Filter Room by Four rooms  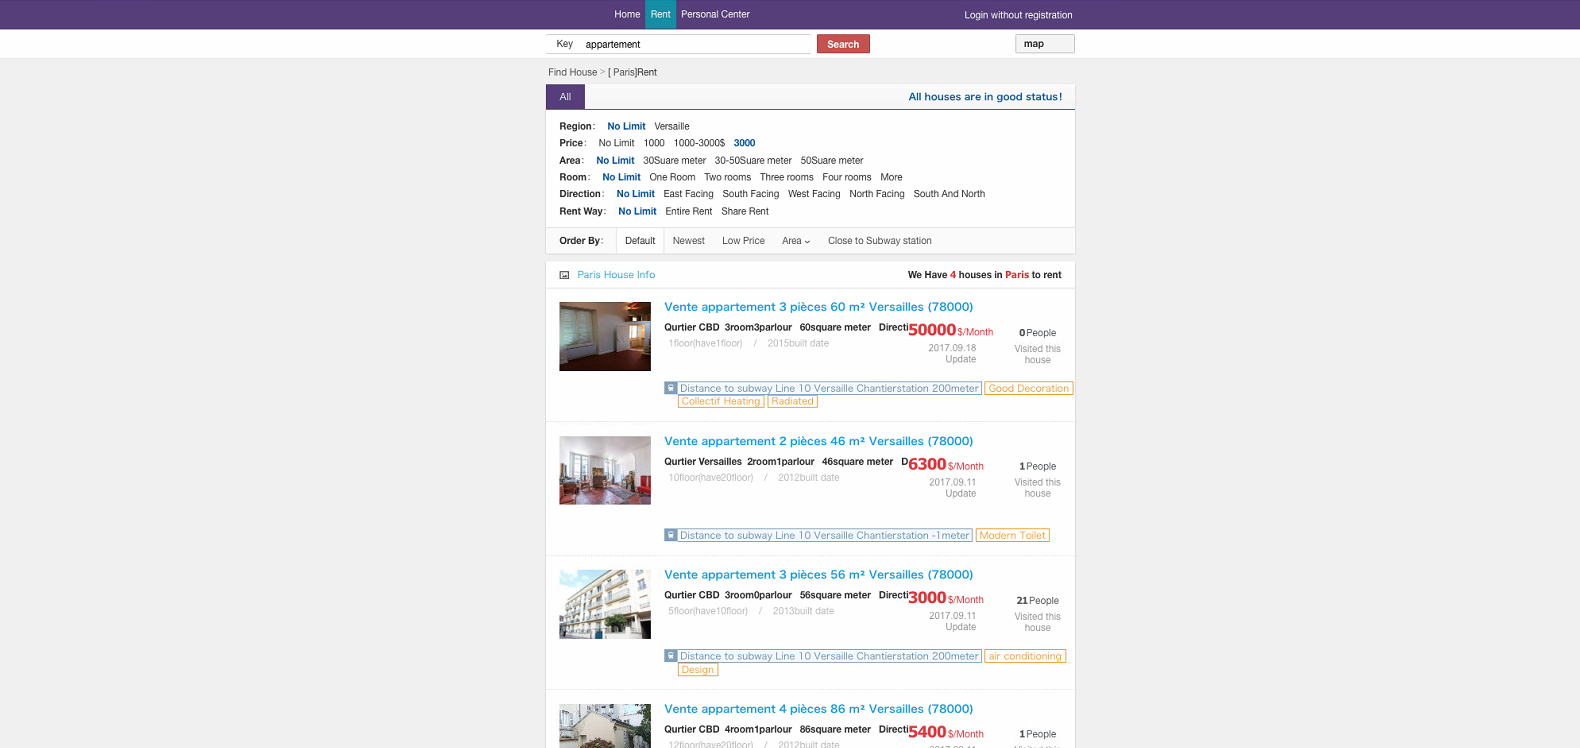tap(846, 177)
